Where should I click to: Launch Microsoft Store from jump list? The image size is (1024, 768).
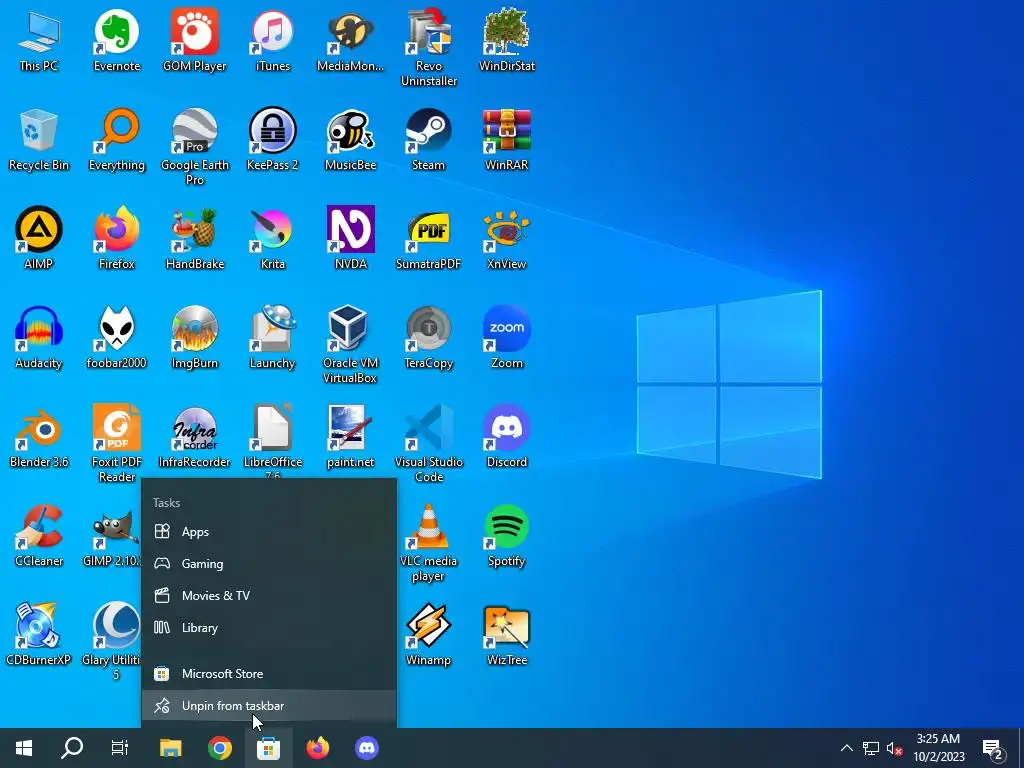point(269,674)
